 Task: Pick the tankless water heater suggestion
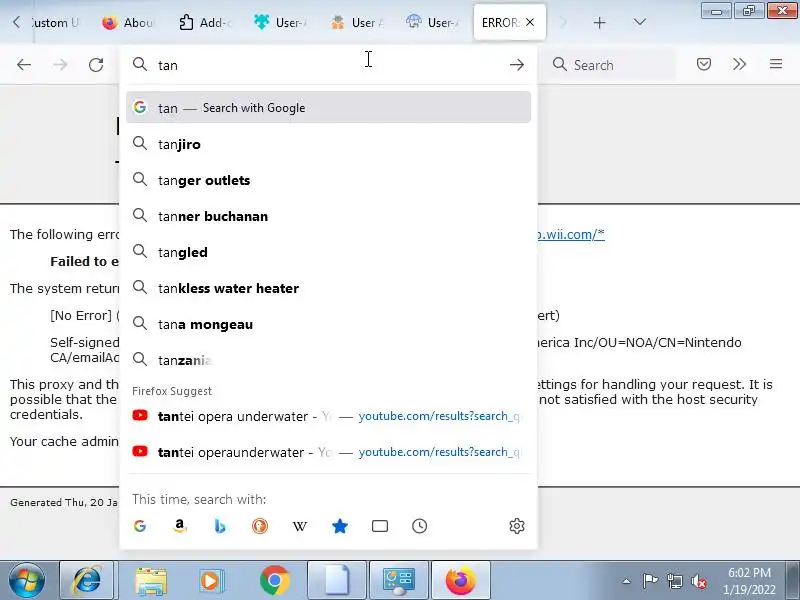(329, 288)
